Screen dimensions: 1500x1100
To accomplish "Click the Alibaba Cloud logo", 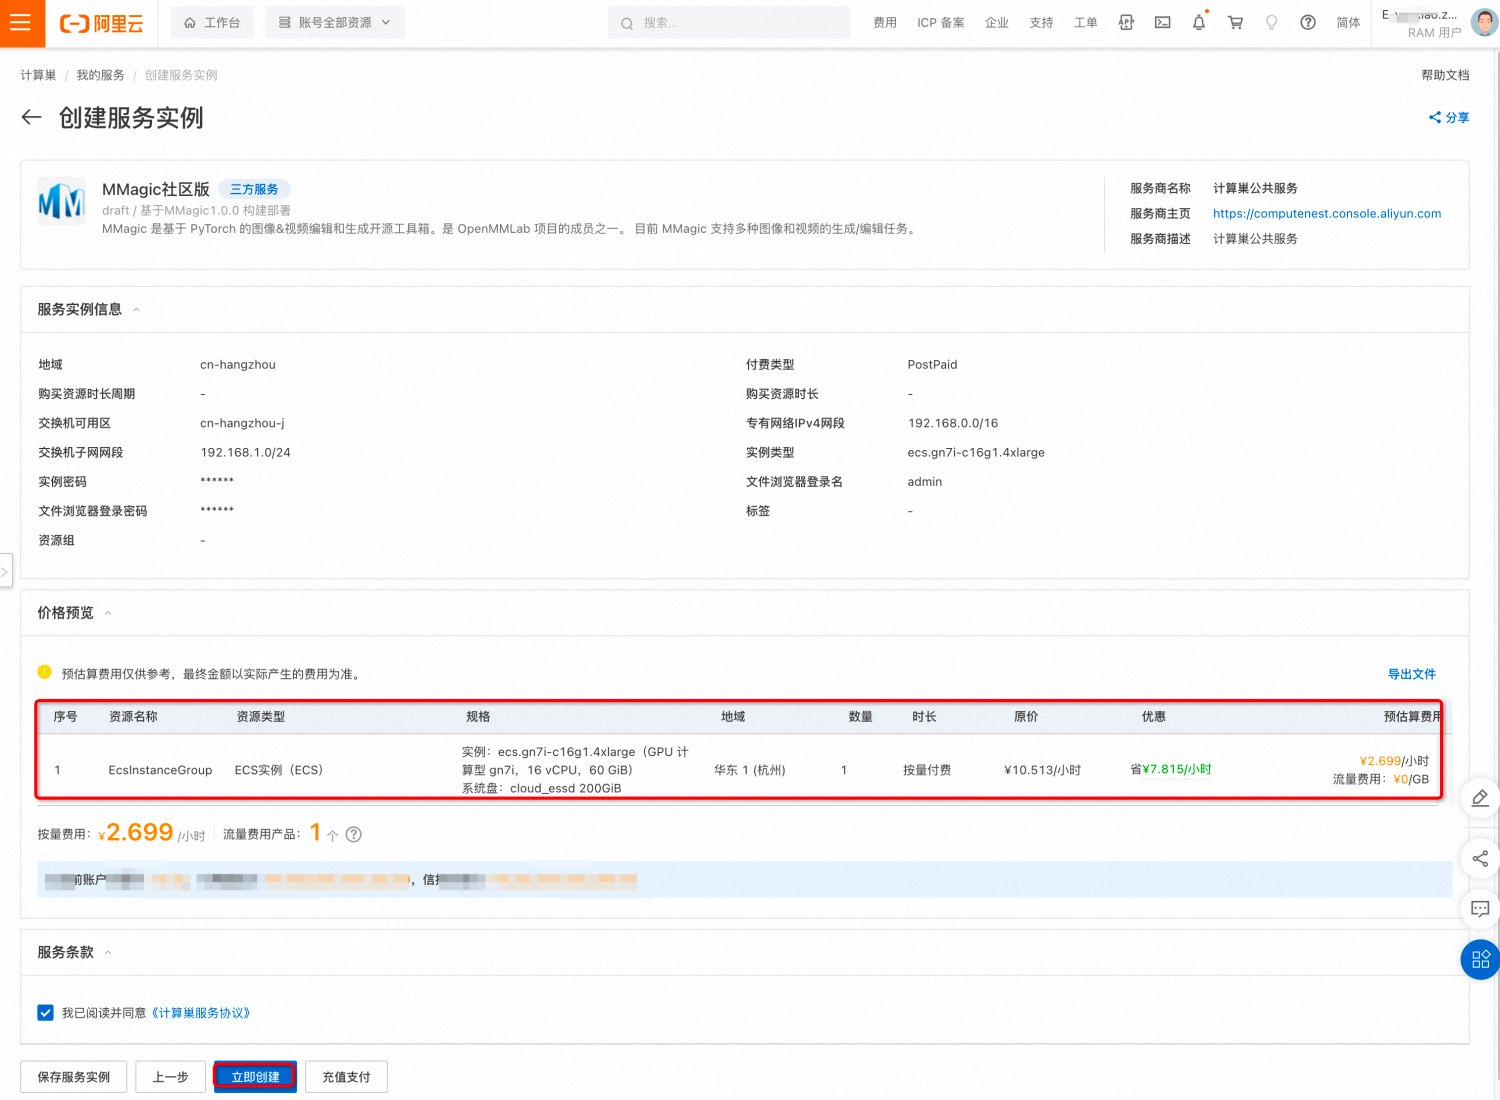I will point(101,23).
